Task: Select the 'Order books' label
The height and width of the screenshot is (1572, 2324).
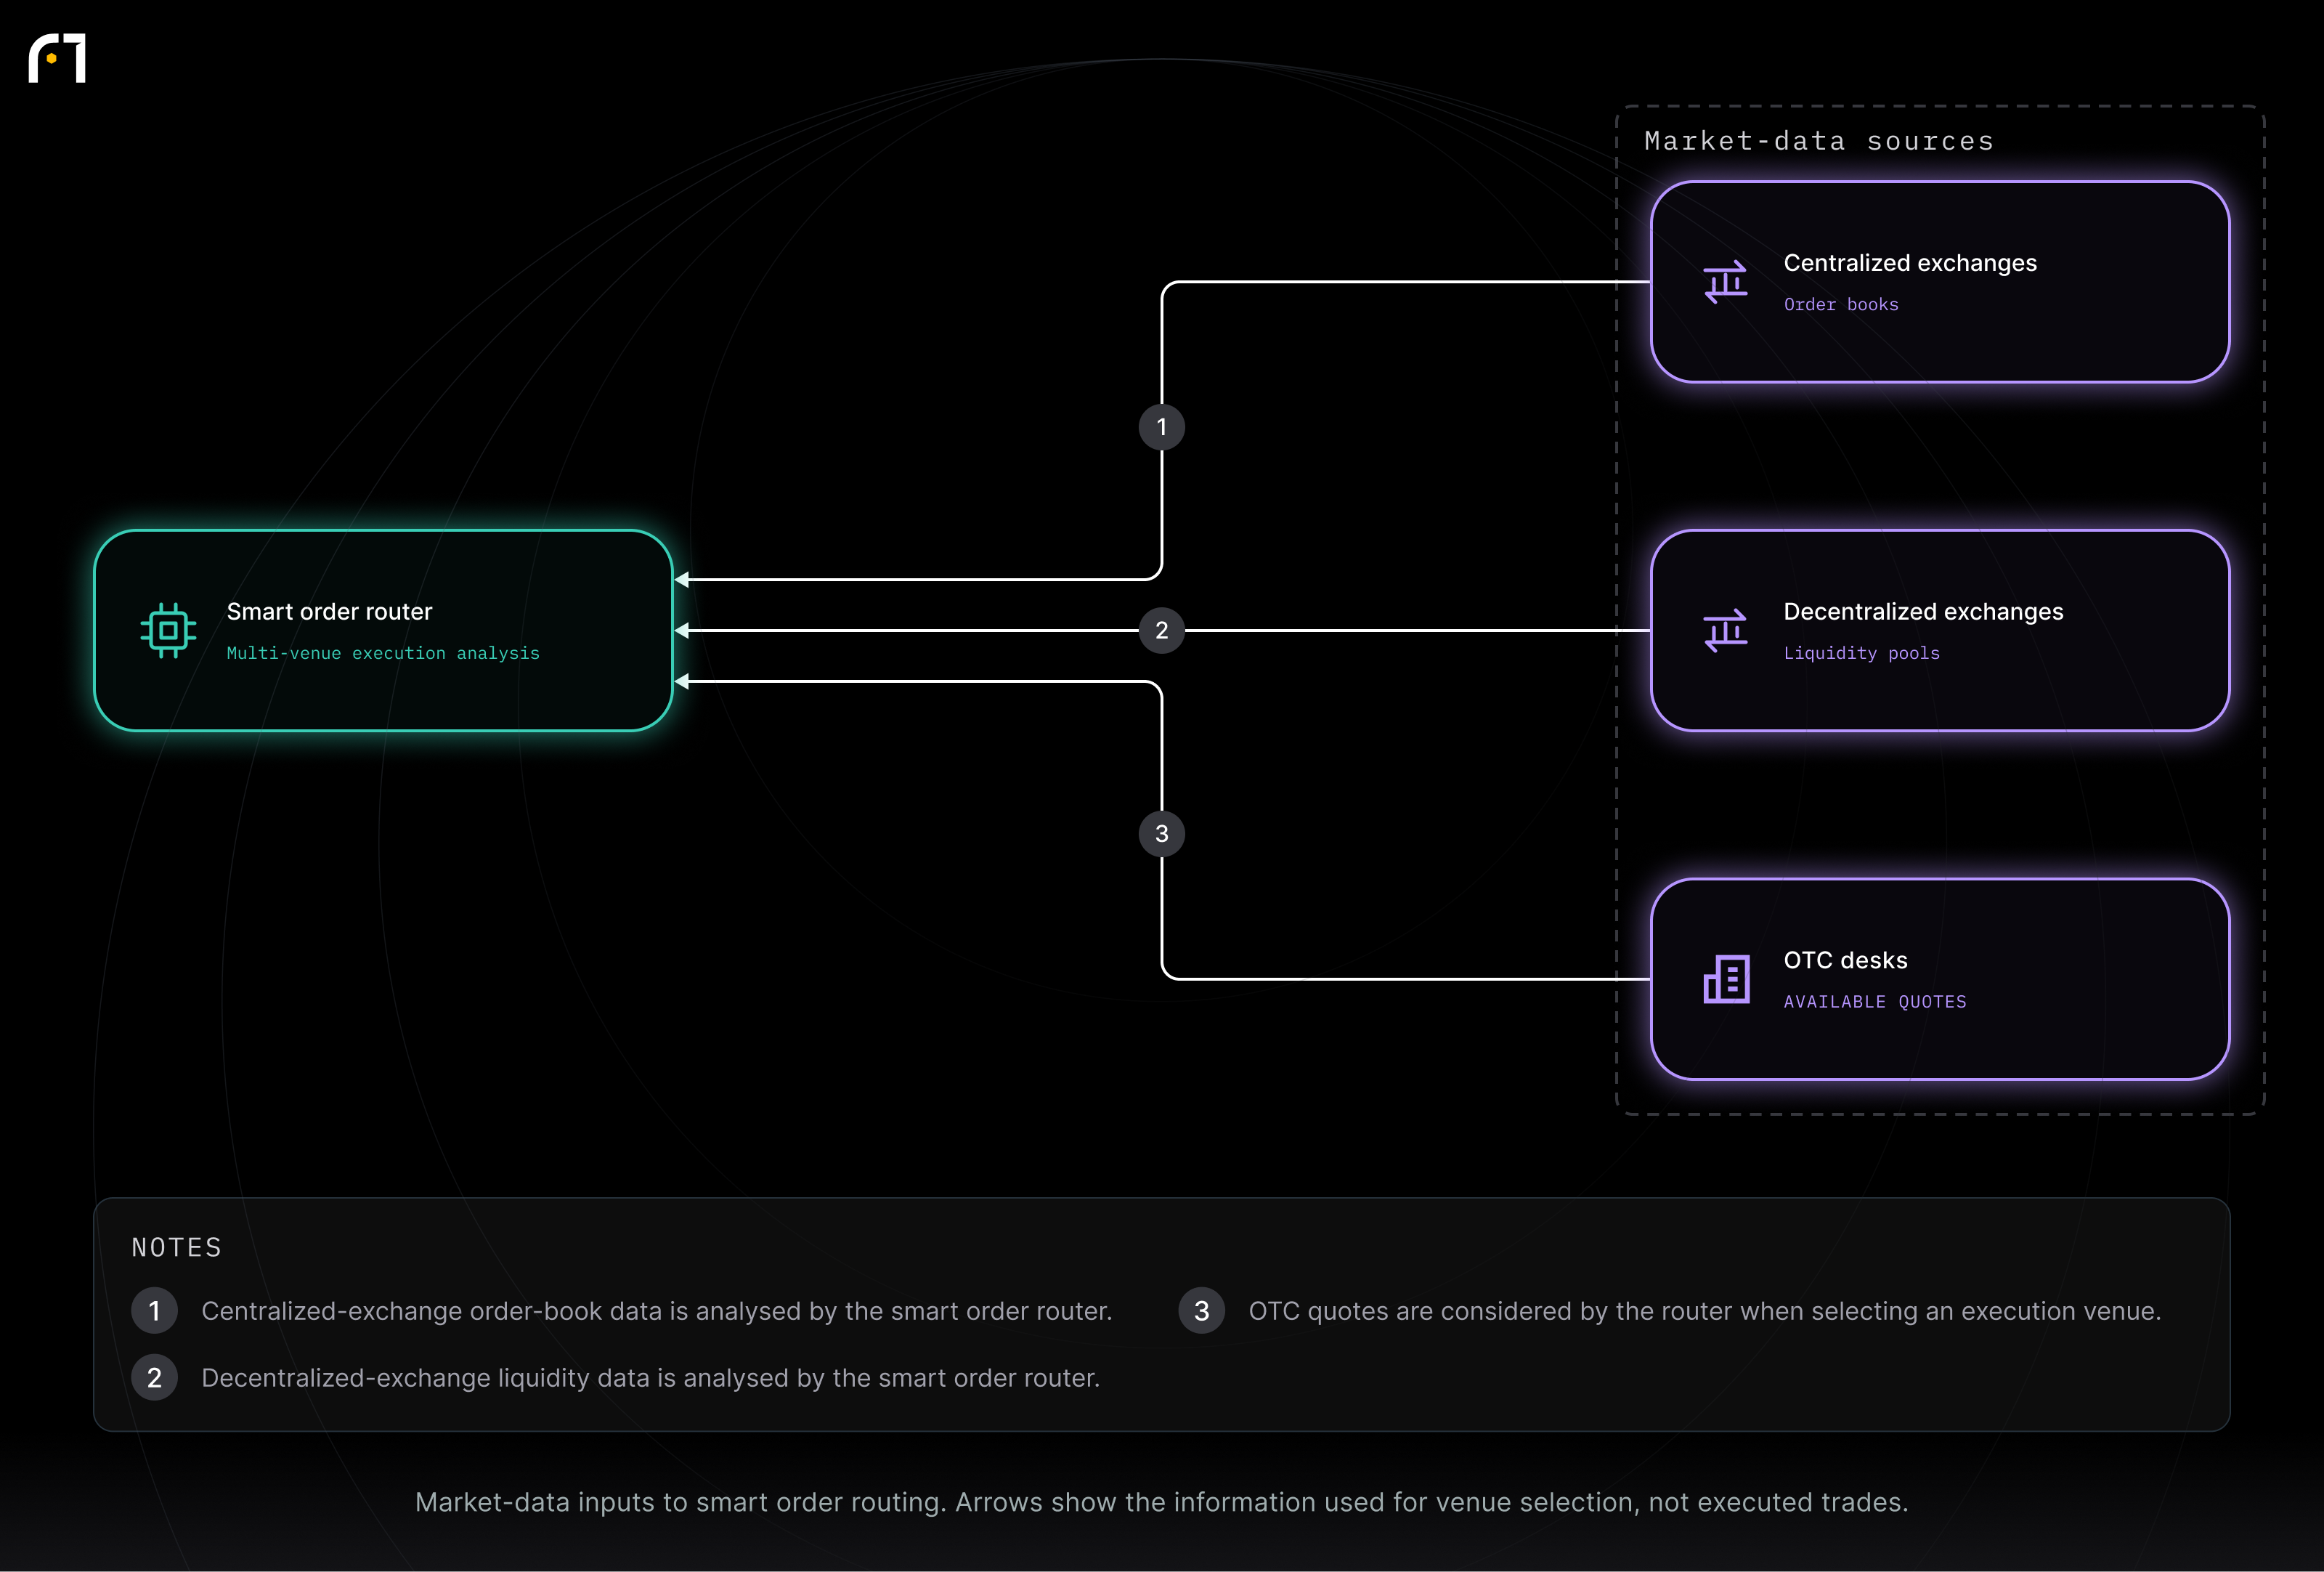Action: pos(1841,304)
